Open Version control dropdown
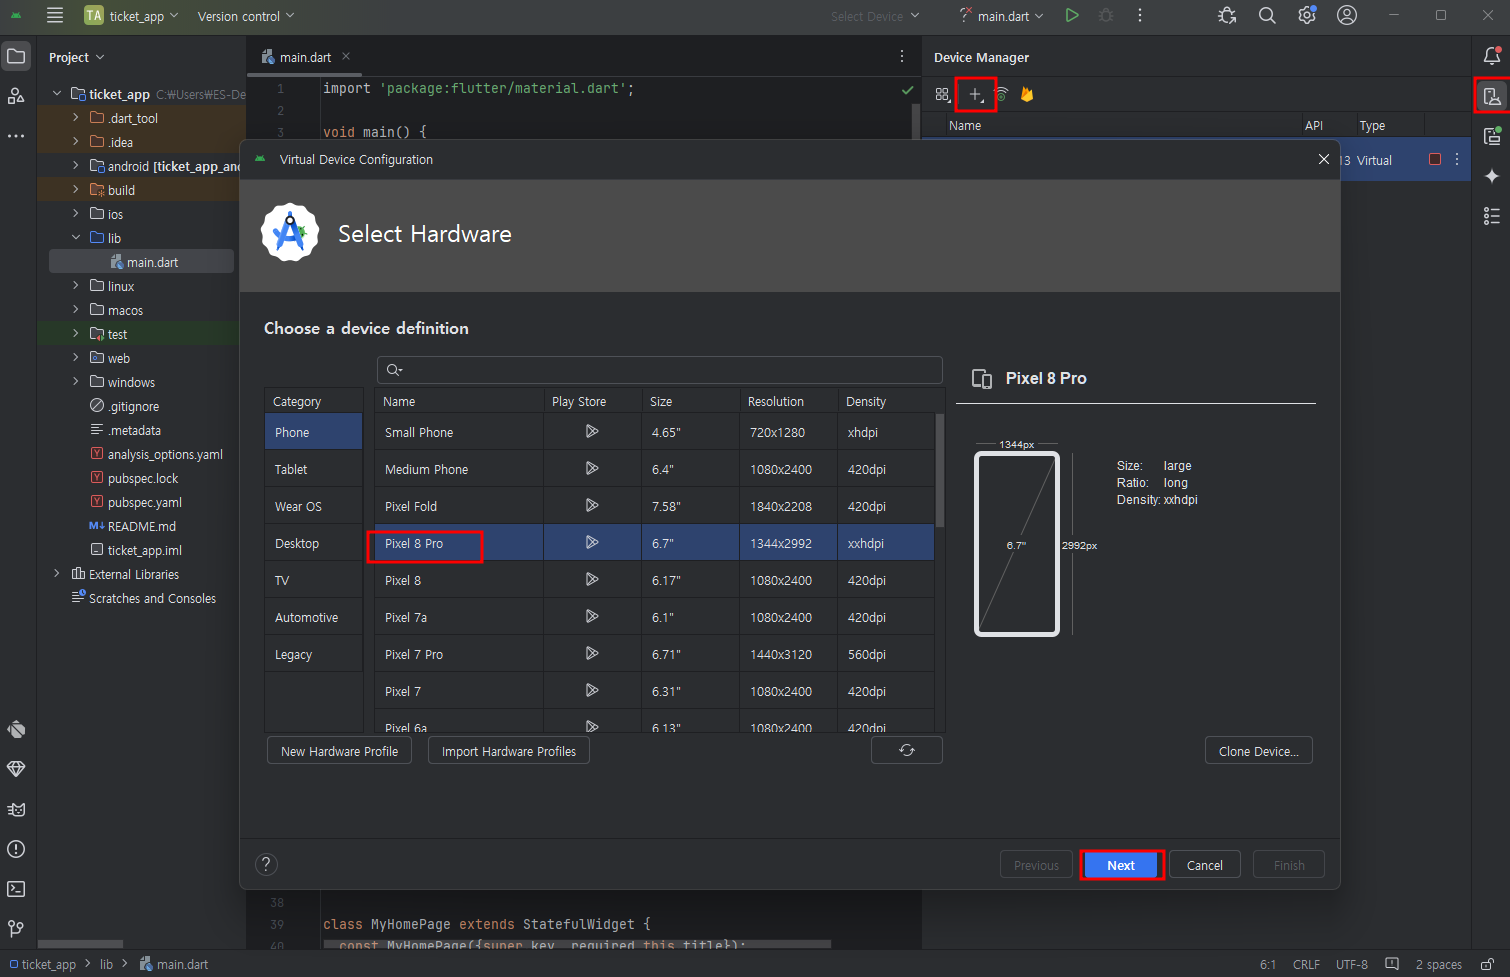 [246, 16]
